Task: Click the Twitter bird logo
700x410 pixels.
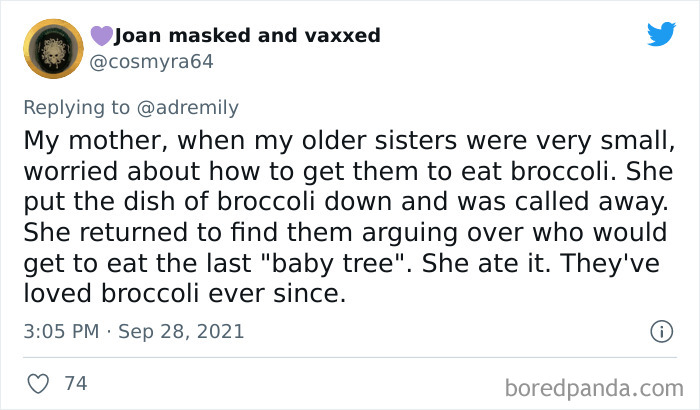Action: 661,34
